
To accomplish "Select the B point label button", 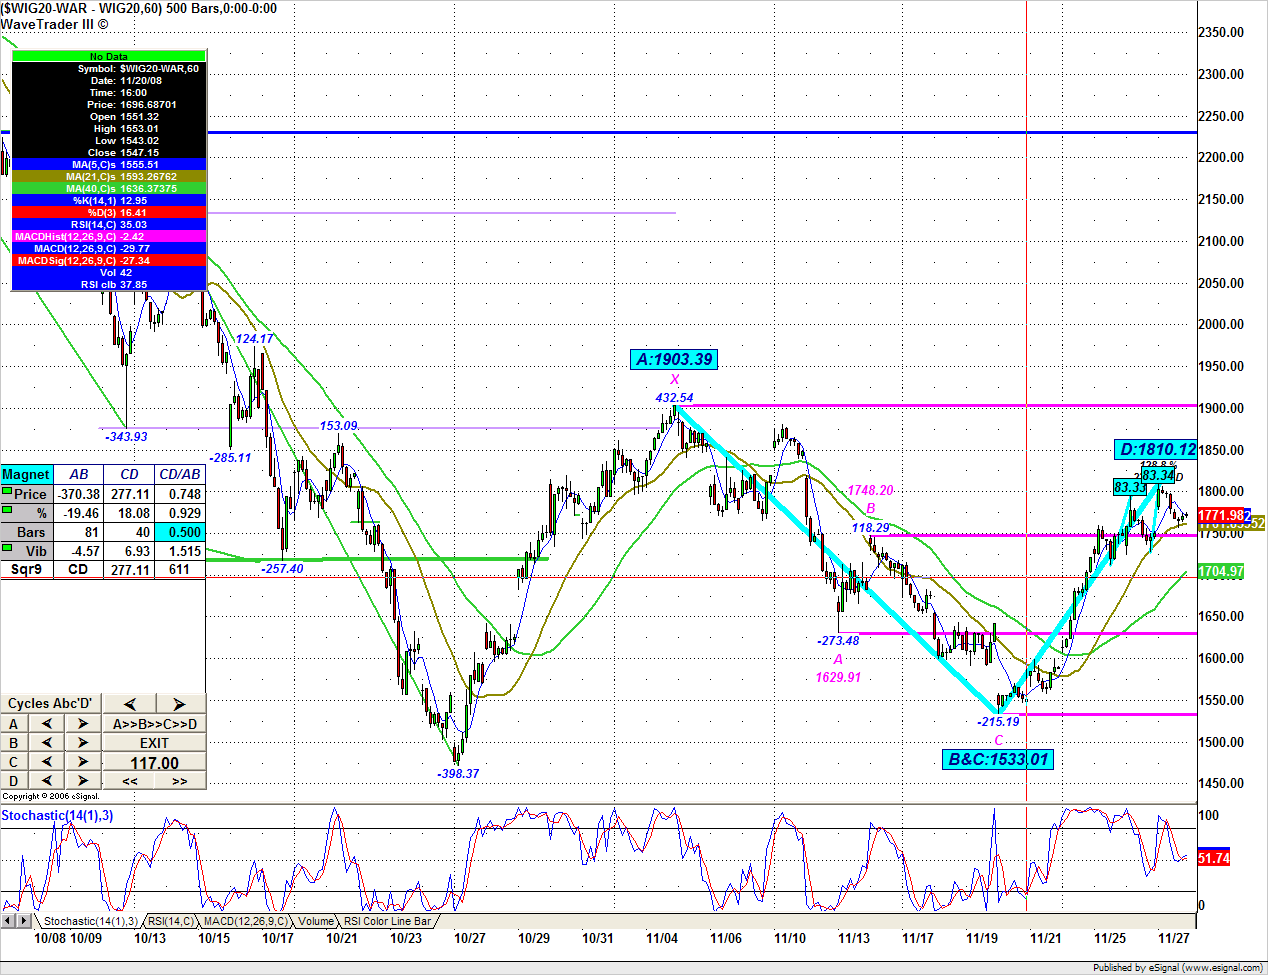I will (14, 743).
